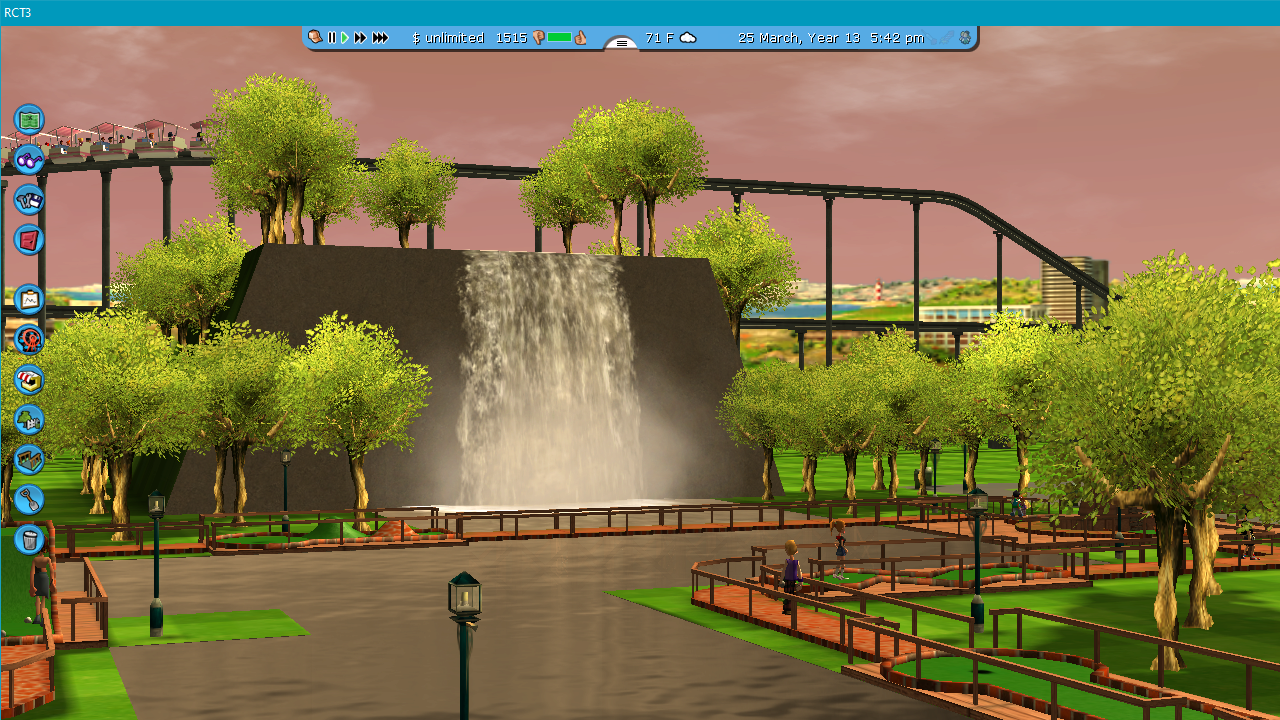Set the game speed to triple fast forward
Viewport: 1280px width, 720px height.
[x=380, y=38]
